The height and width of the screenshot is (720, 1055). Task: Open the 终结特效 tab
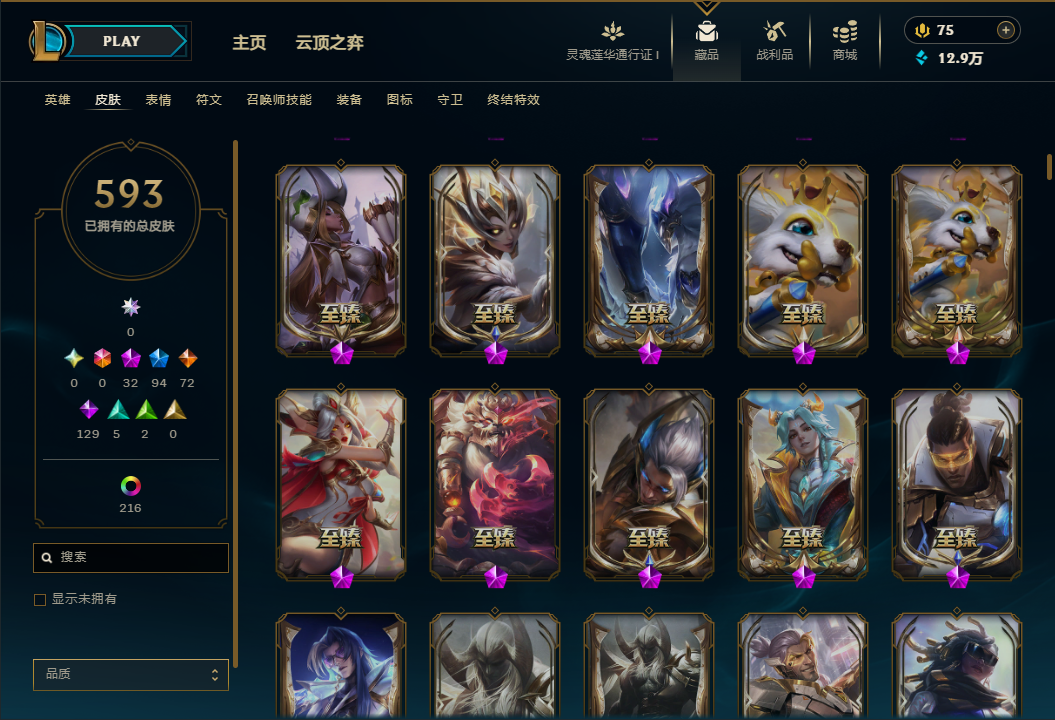click(513, 100)
